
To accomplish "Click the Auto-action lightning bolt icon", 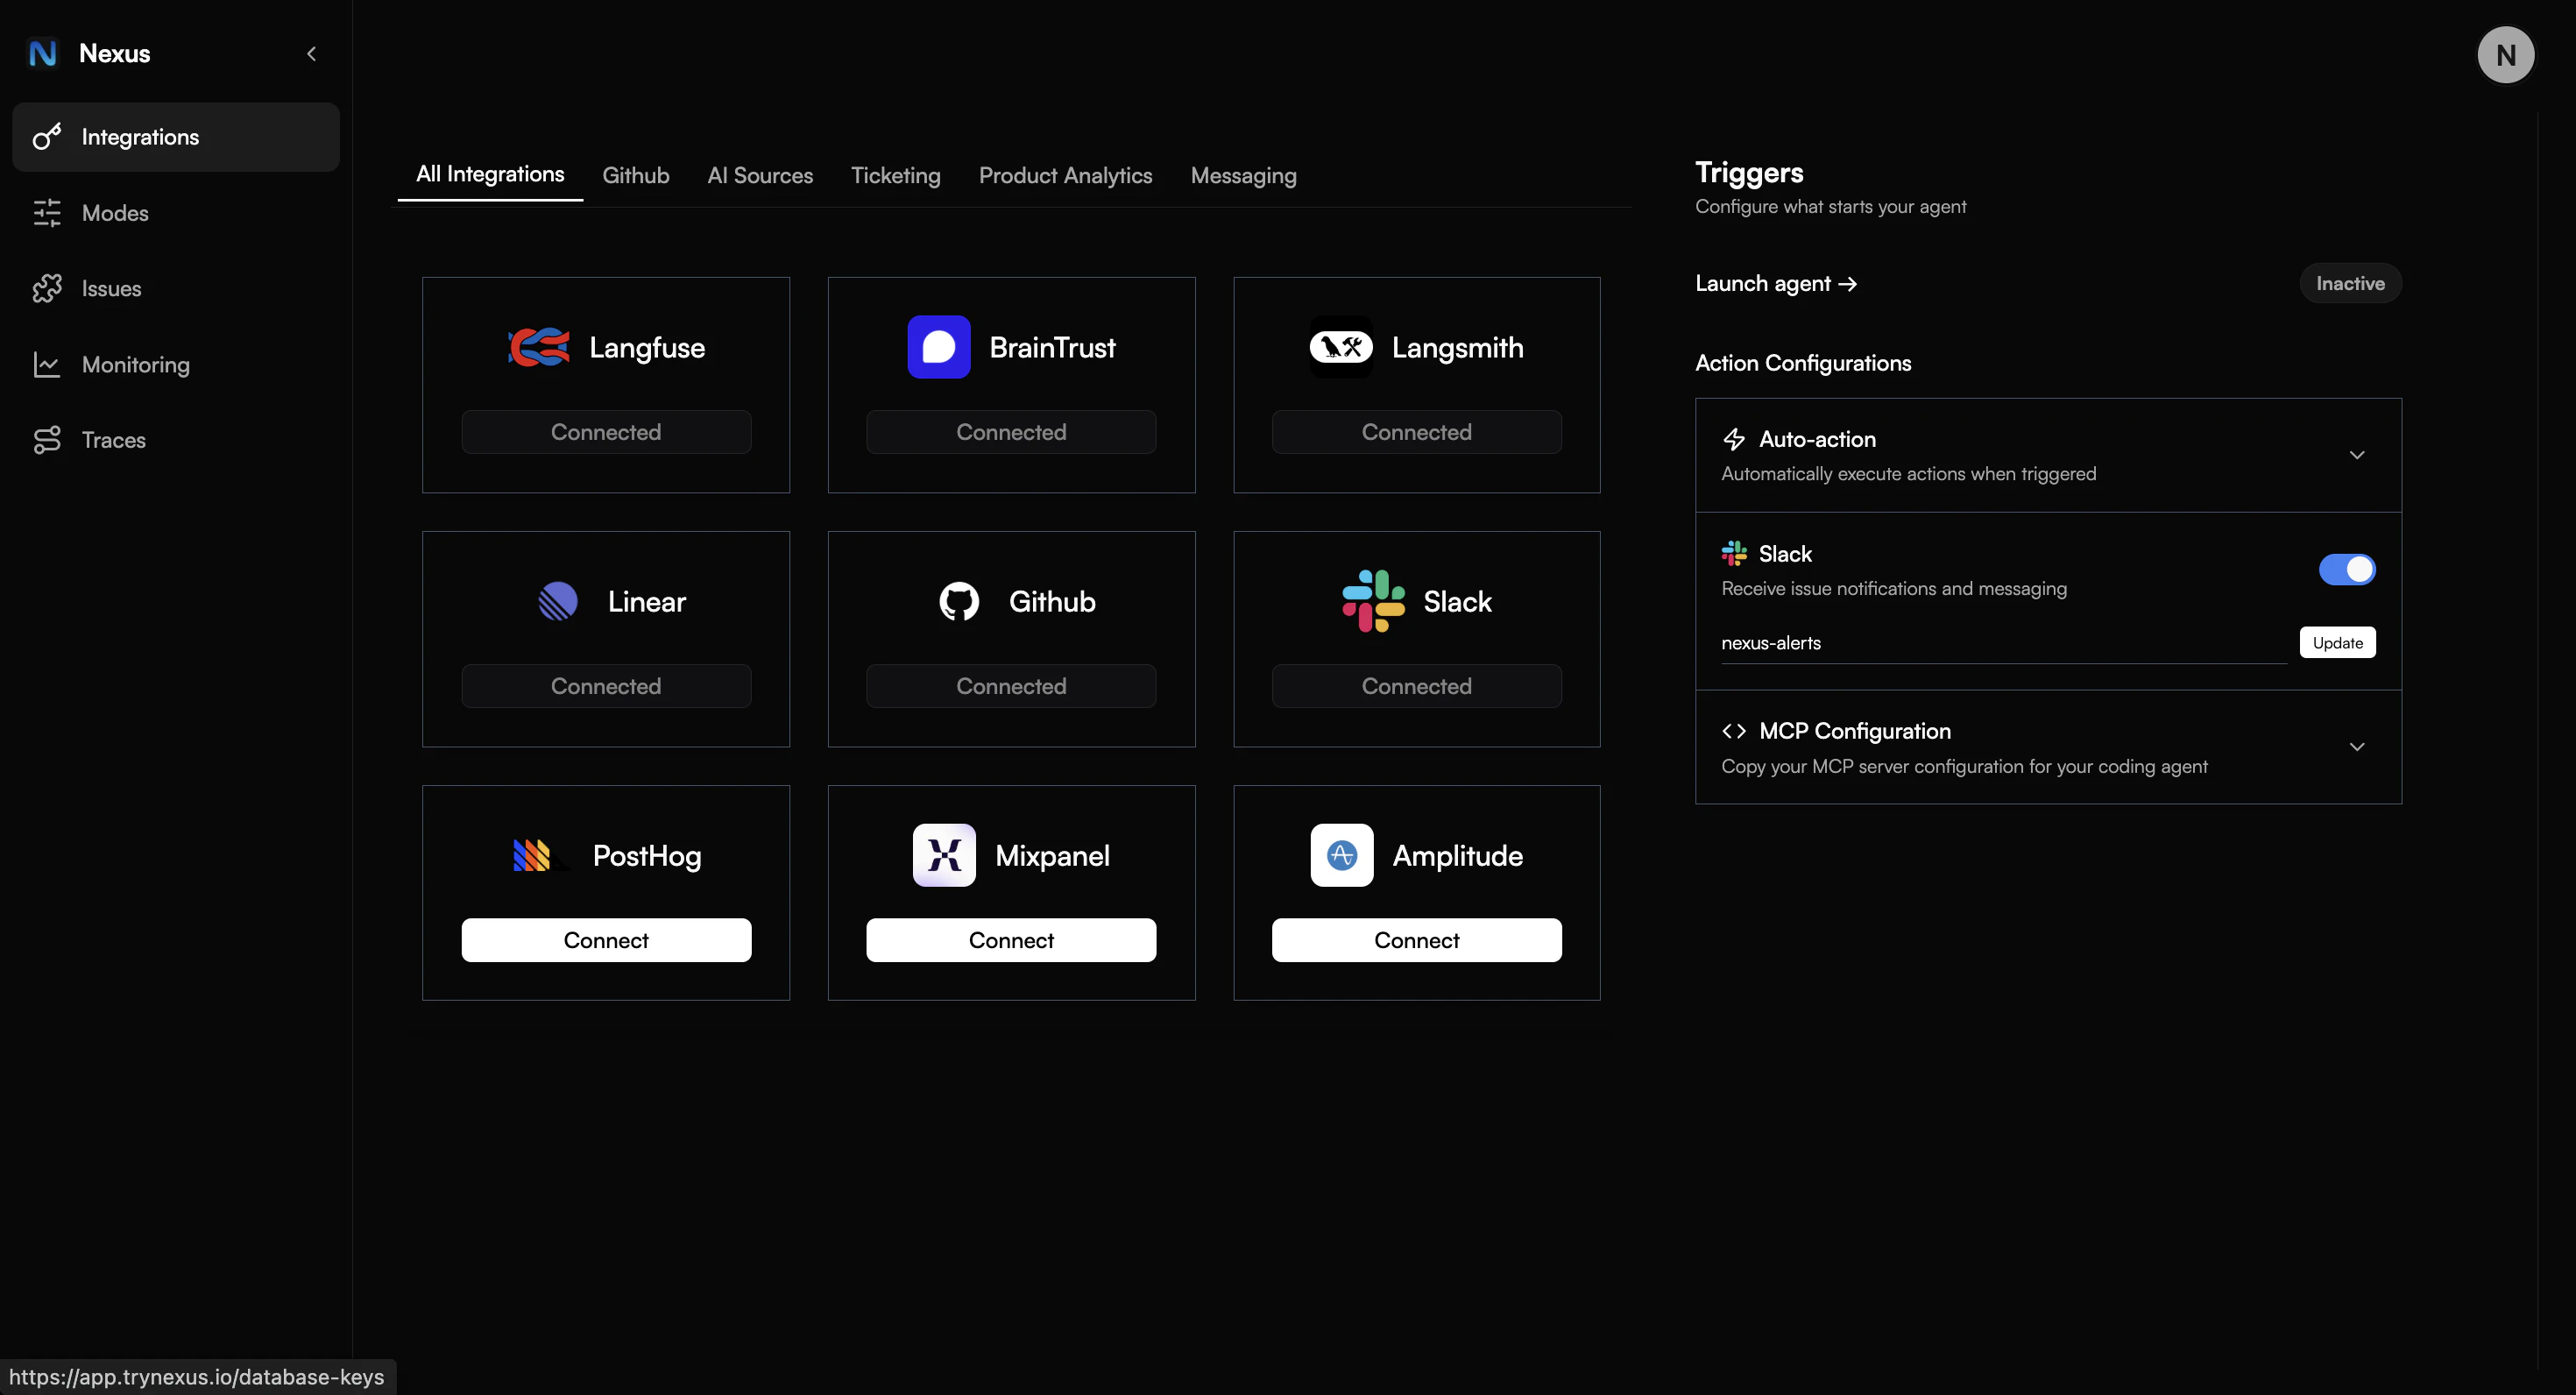I will pyautogui.click(x=1734, y=439).
